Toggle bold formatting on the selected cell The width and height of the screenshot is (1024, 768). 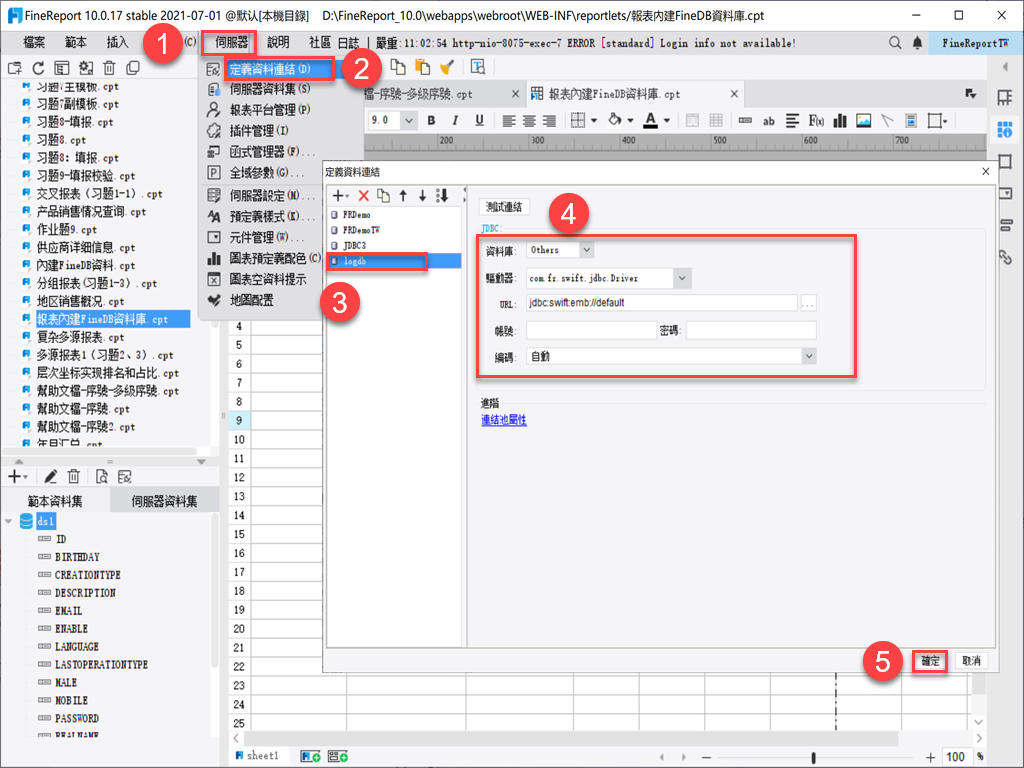(430, 121)
